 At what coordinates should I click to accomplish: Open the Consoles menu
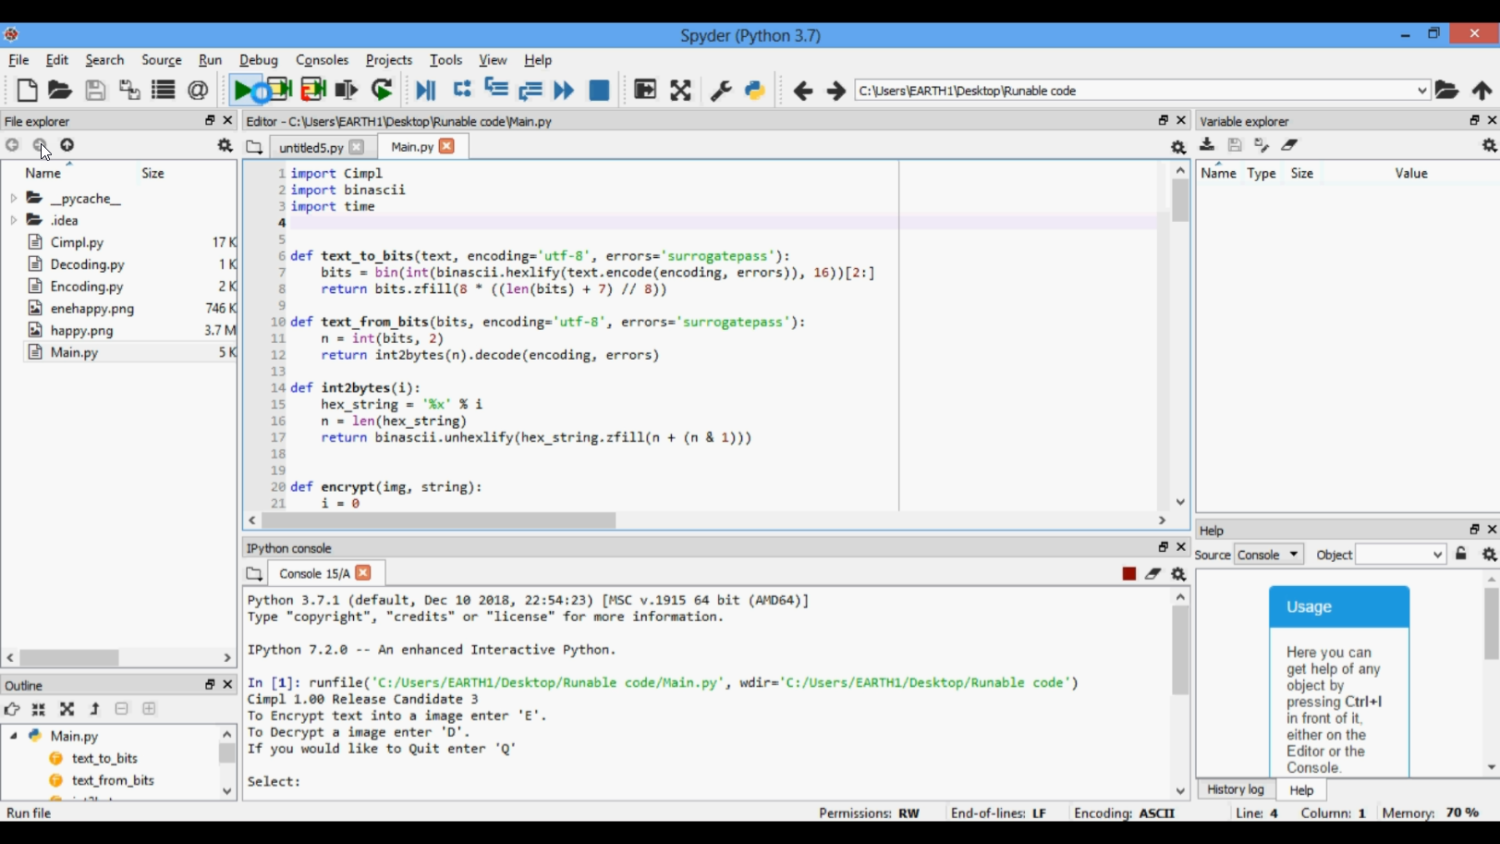[x=321, y=60]
